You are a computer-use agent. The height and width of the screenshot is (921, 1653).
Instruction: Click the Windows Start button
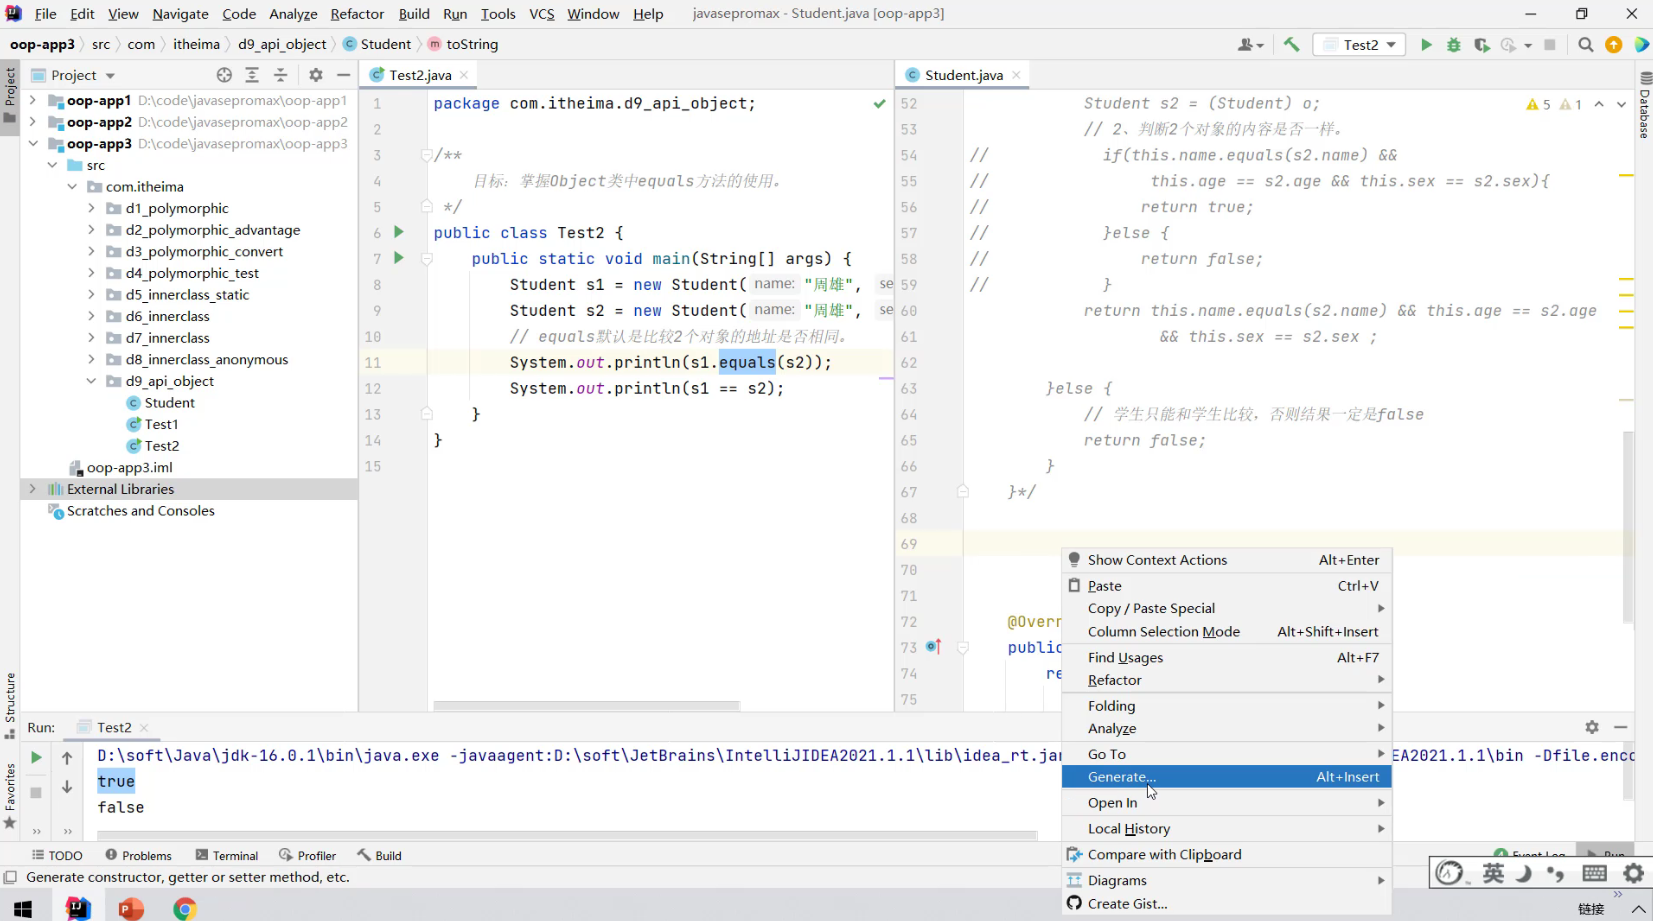coord(23,908)
